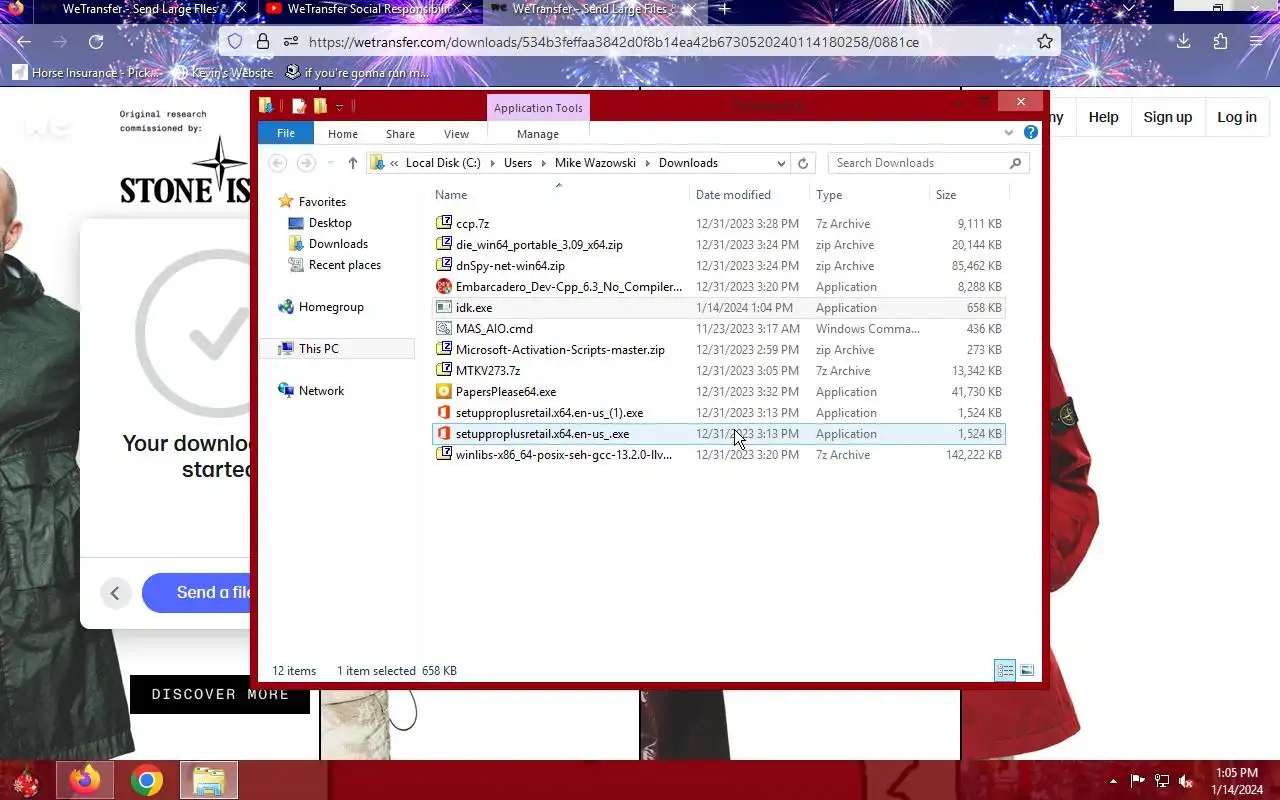Switch to Details view in status bar
1280x800 pixels.
pyautogui.click(x=1005, y=670)
